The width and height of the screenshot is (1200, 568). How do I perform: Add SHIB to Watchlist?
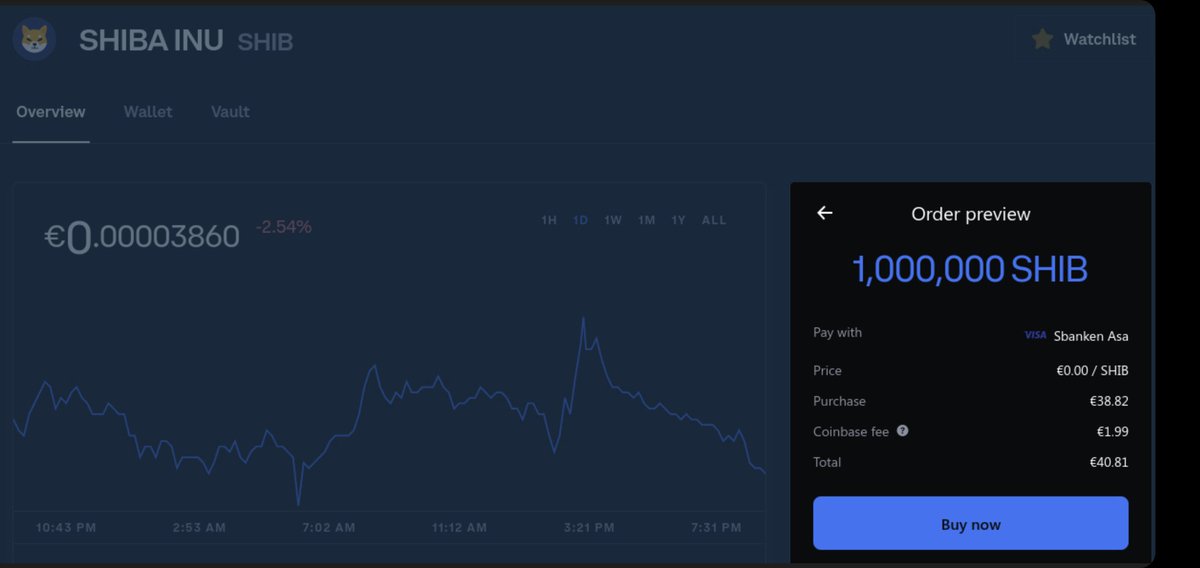point(1084,40)
